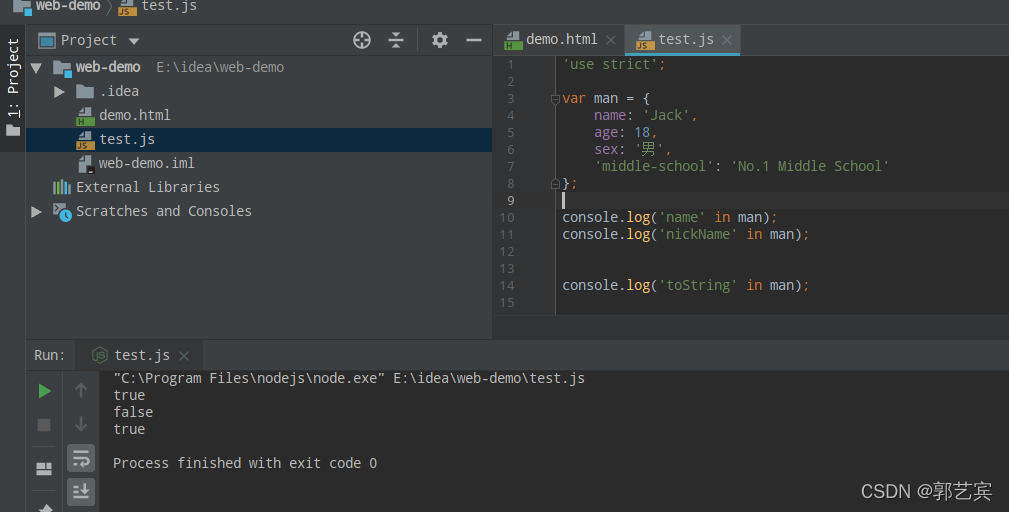Run test.js with the green play button

(44, 390)
